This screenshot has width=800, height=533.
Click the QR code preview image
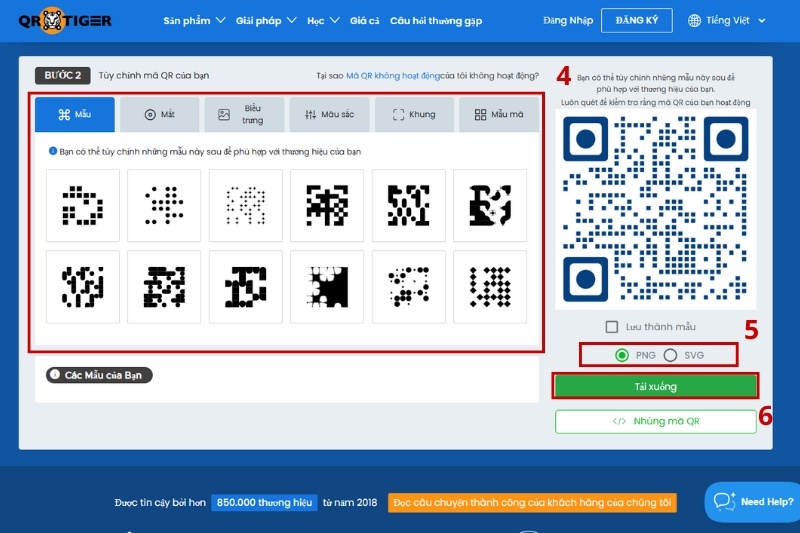click(656, 209)
